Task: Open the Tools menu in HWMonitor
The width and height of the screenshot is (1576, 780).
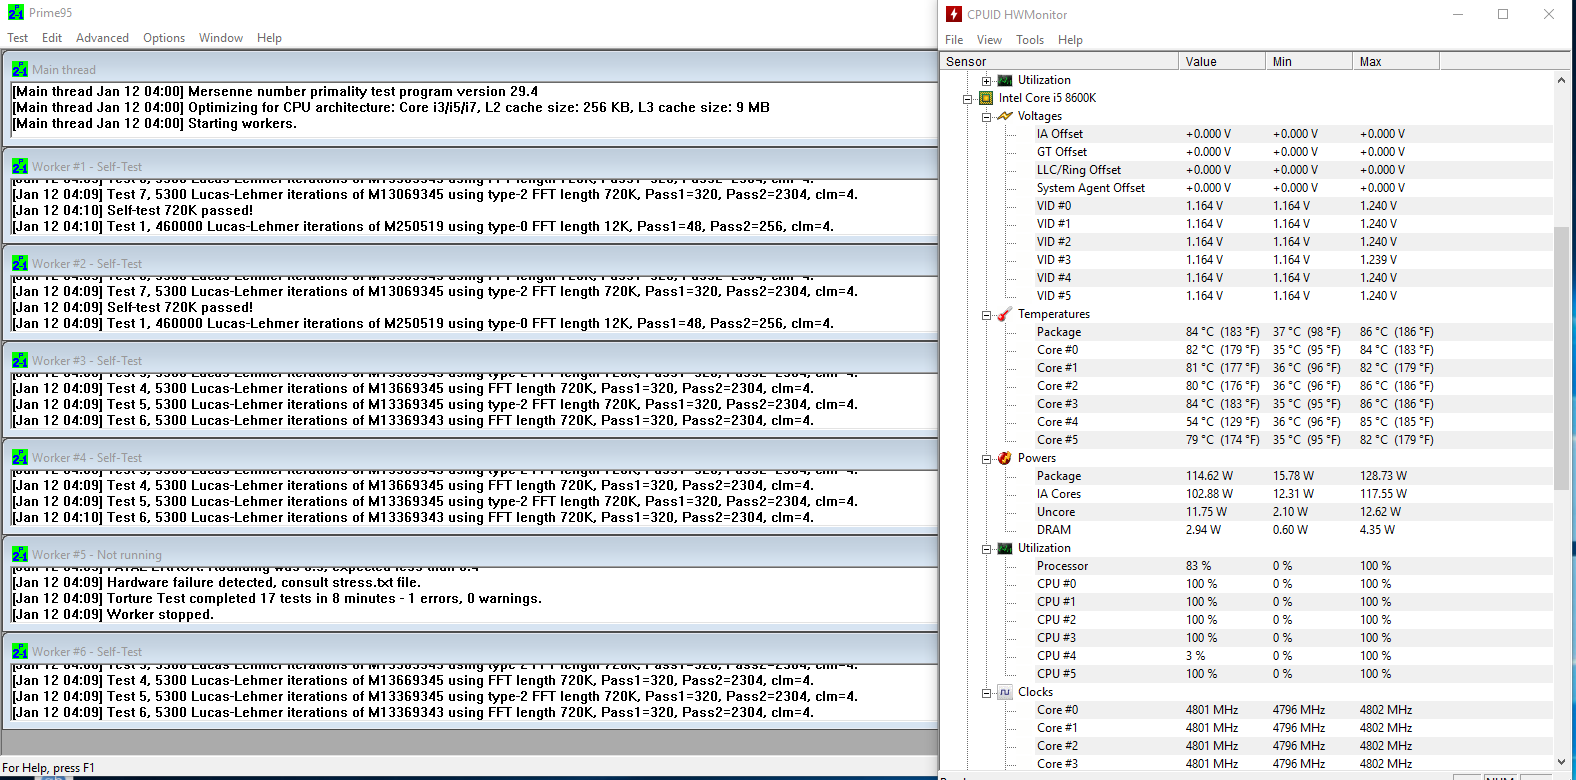Action: click(1030, 40)
